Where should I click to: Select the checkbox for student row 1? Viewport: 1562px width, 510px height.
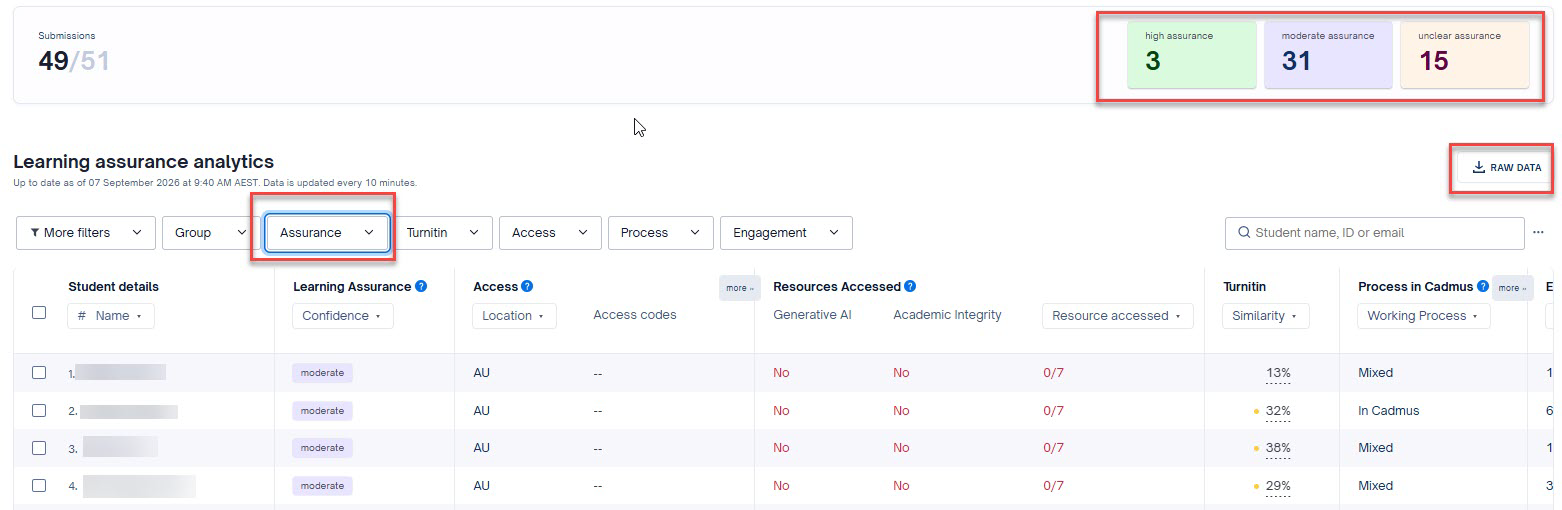pyautogui.click(x=39, y=372)
